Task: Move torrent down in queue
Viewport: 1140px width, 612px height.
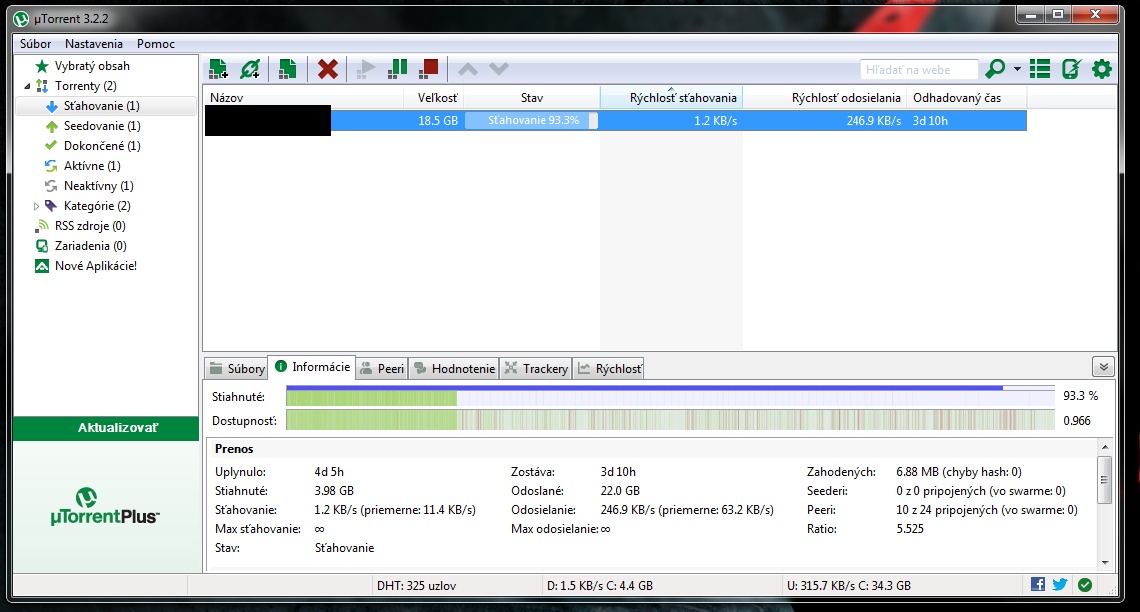Action: [x=499, y=69]
